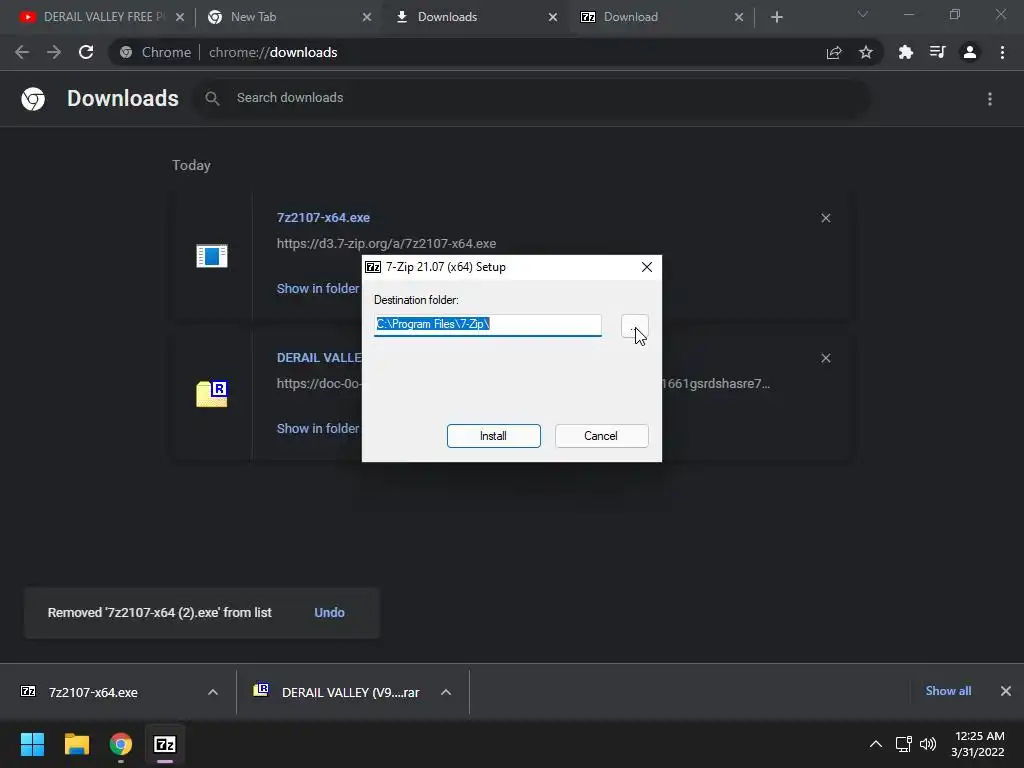Image resolution: width=1024 pixels, height=768 pixels.
Task: Bookmark this page with star icon
Action: coord(866,52)
